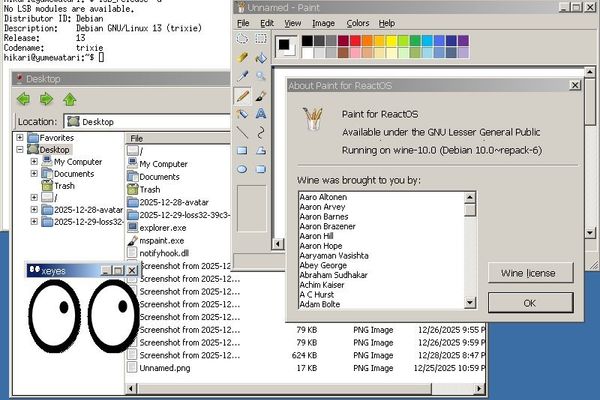Close the About Paint for ReactOS dialog

point(575,85)
